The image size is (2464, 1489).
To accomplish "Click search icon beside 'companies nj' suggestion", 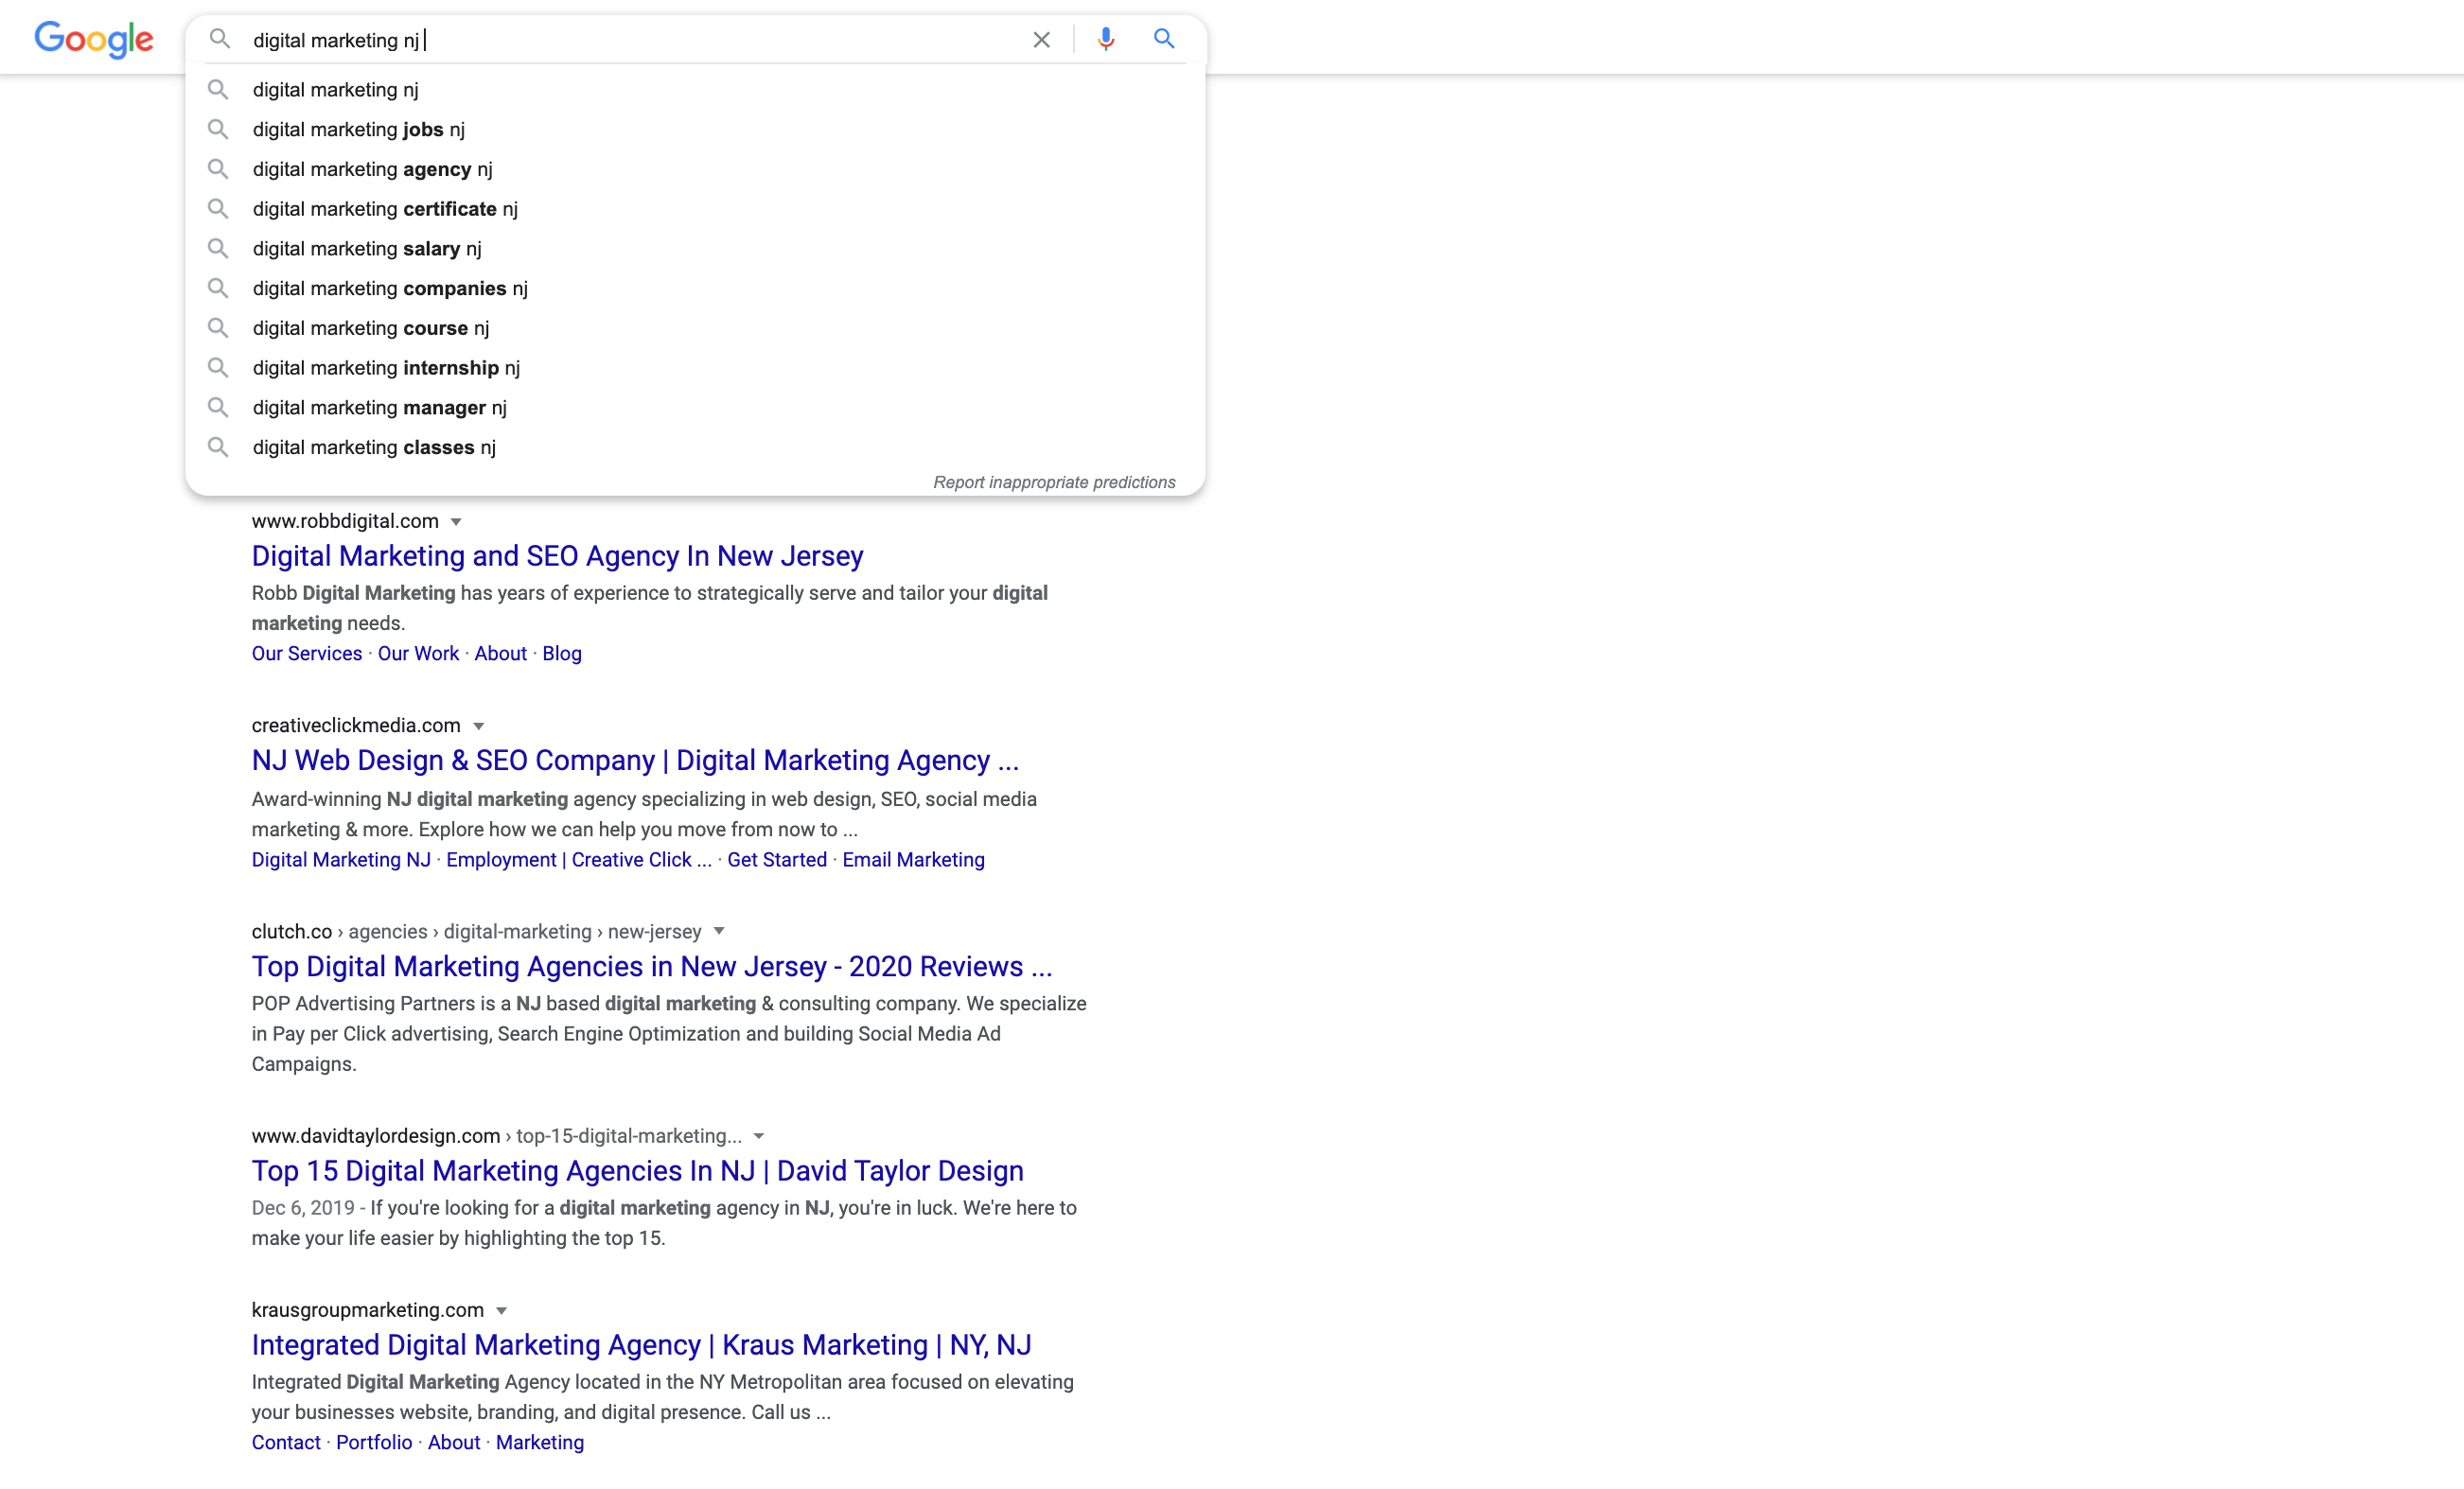I will (217, 288).
